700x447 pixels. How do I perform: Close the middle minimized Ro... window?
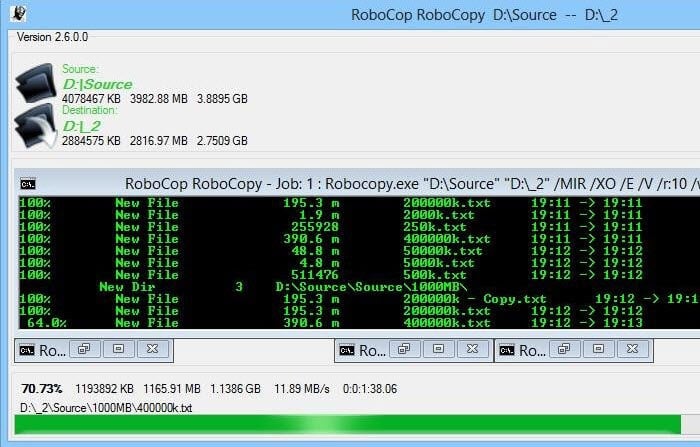pos(473,349)
